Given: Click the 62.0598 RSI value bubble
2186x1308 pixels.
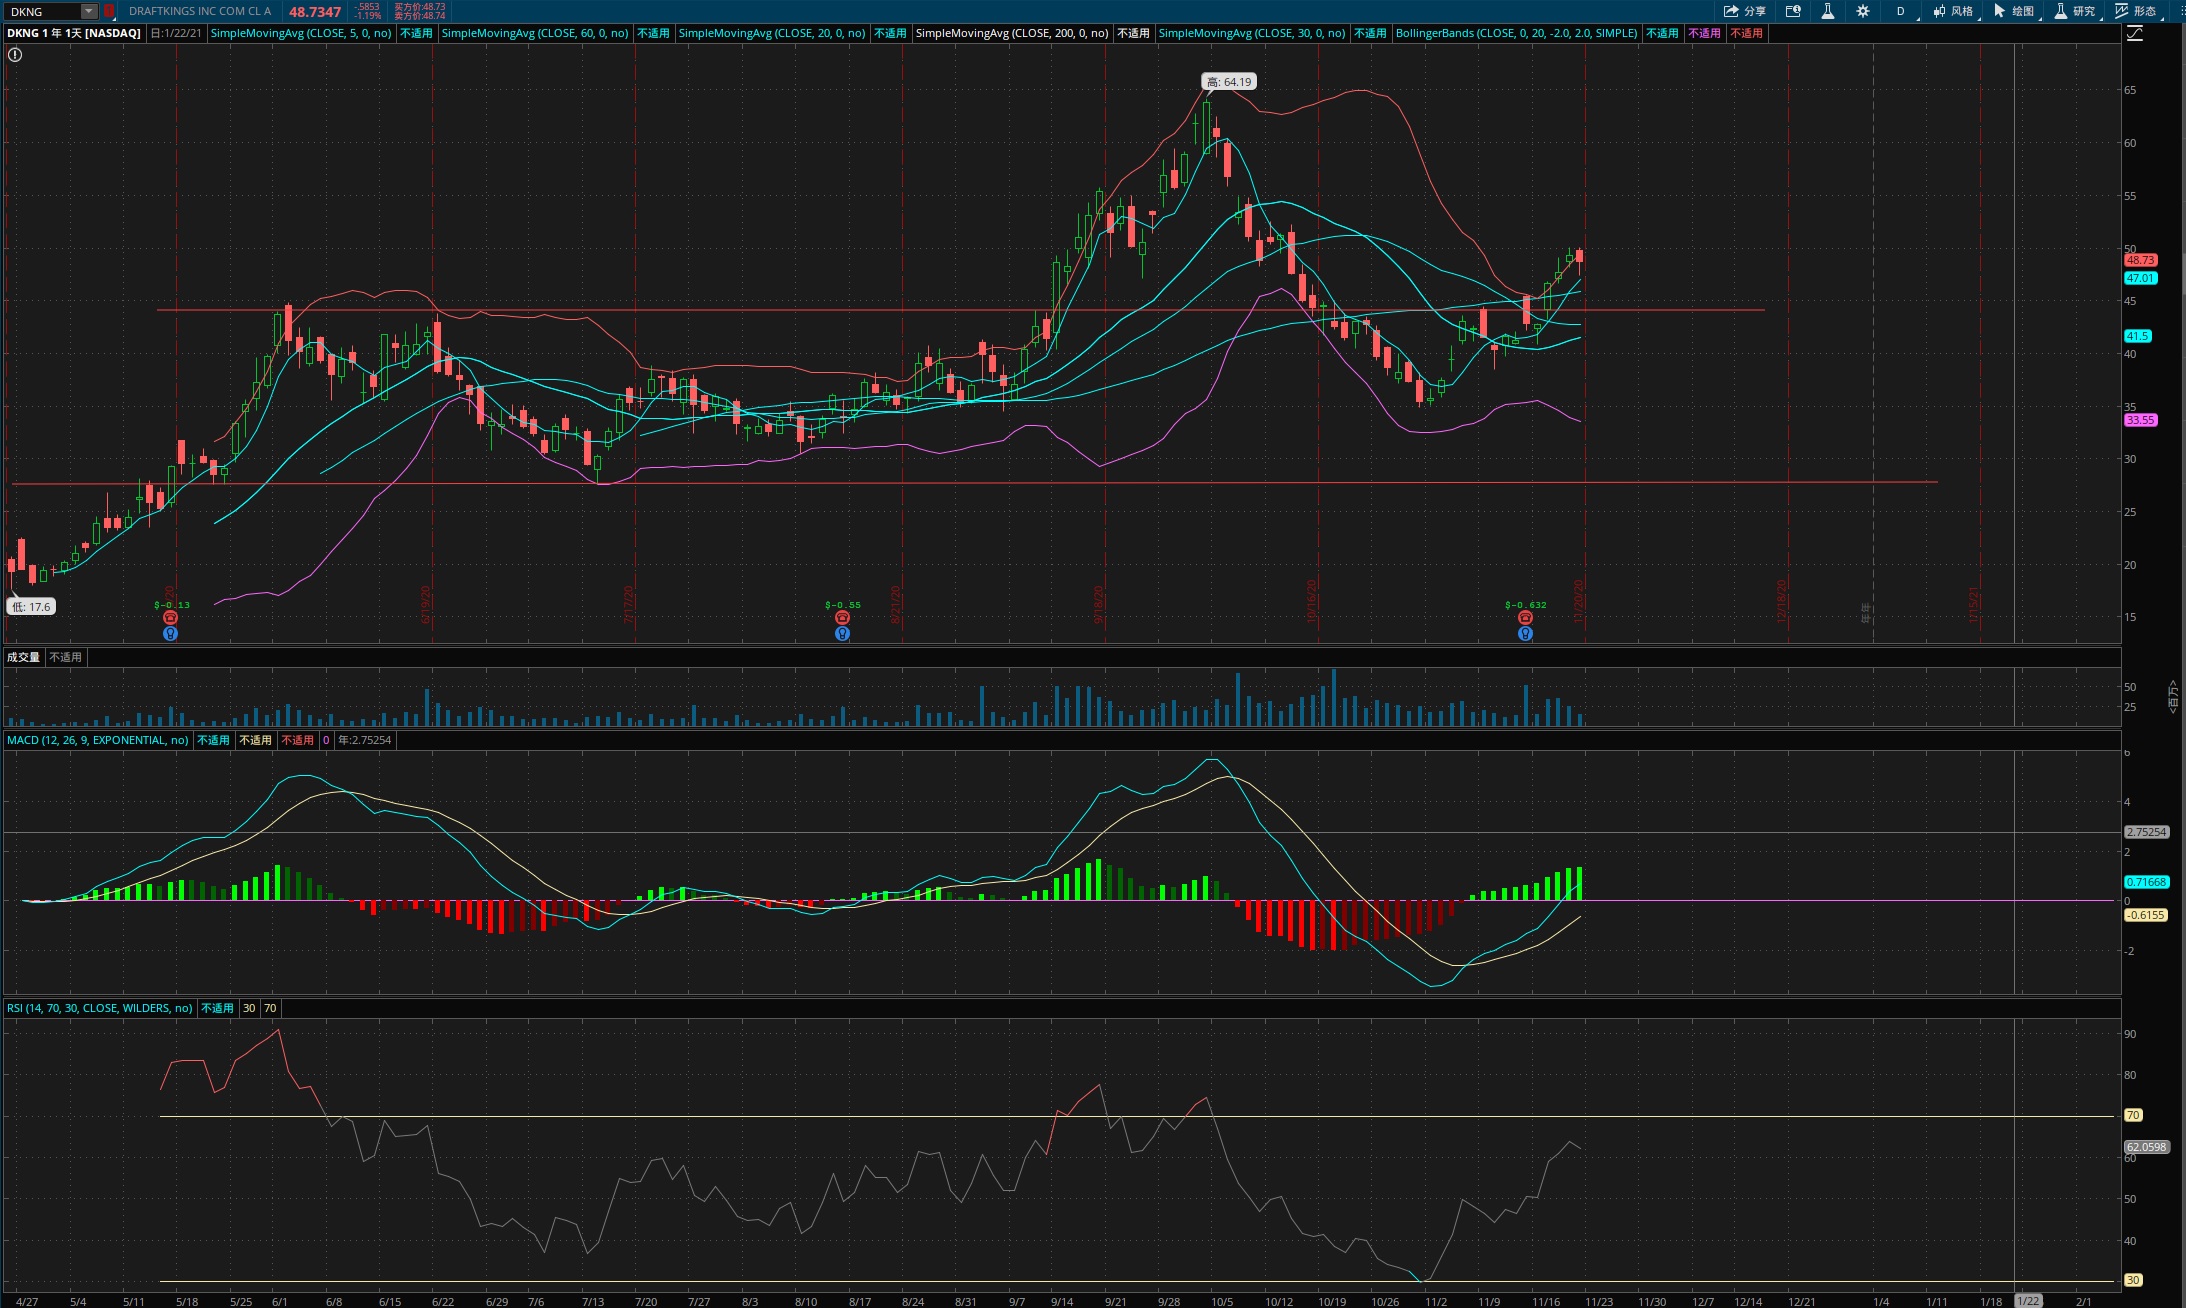Looking at the screenshot, I should 2147,1147.
